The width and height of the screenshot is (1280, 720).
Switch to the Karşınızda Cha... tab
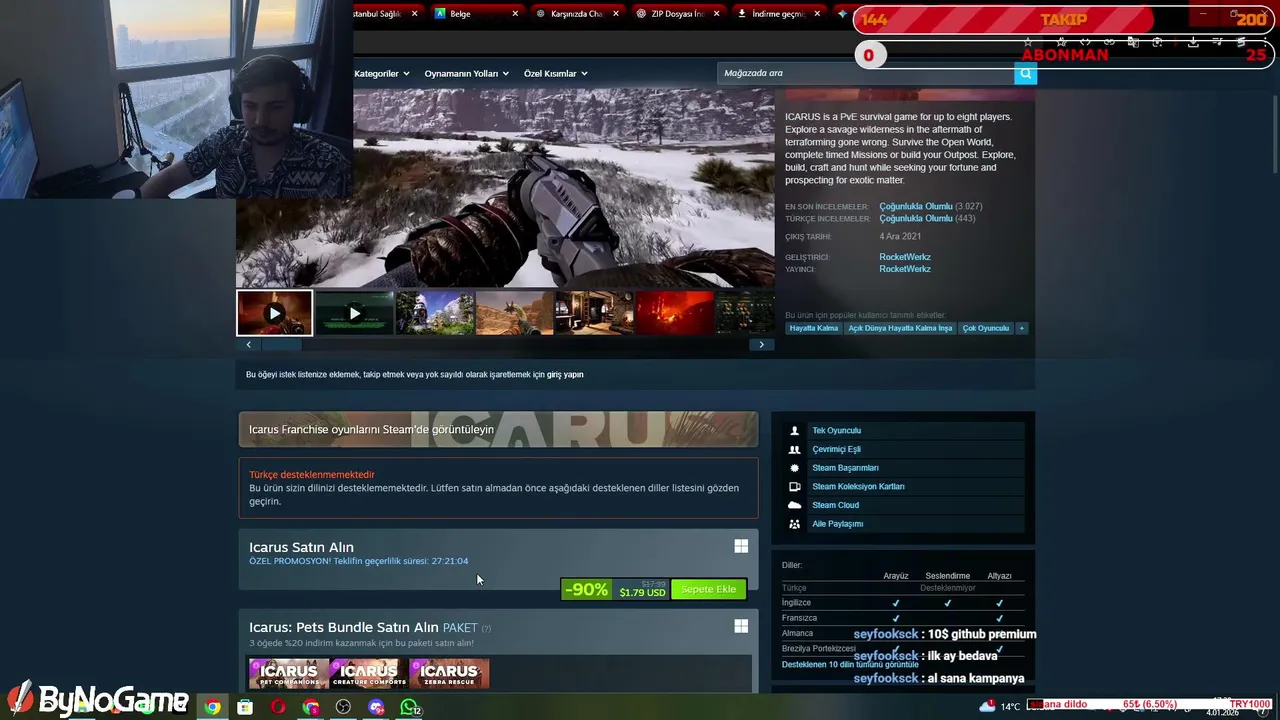577,13
